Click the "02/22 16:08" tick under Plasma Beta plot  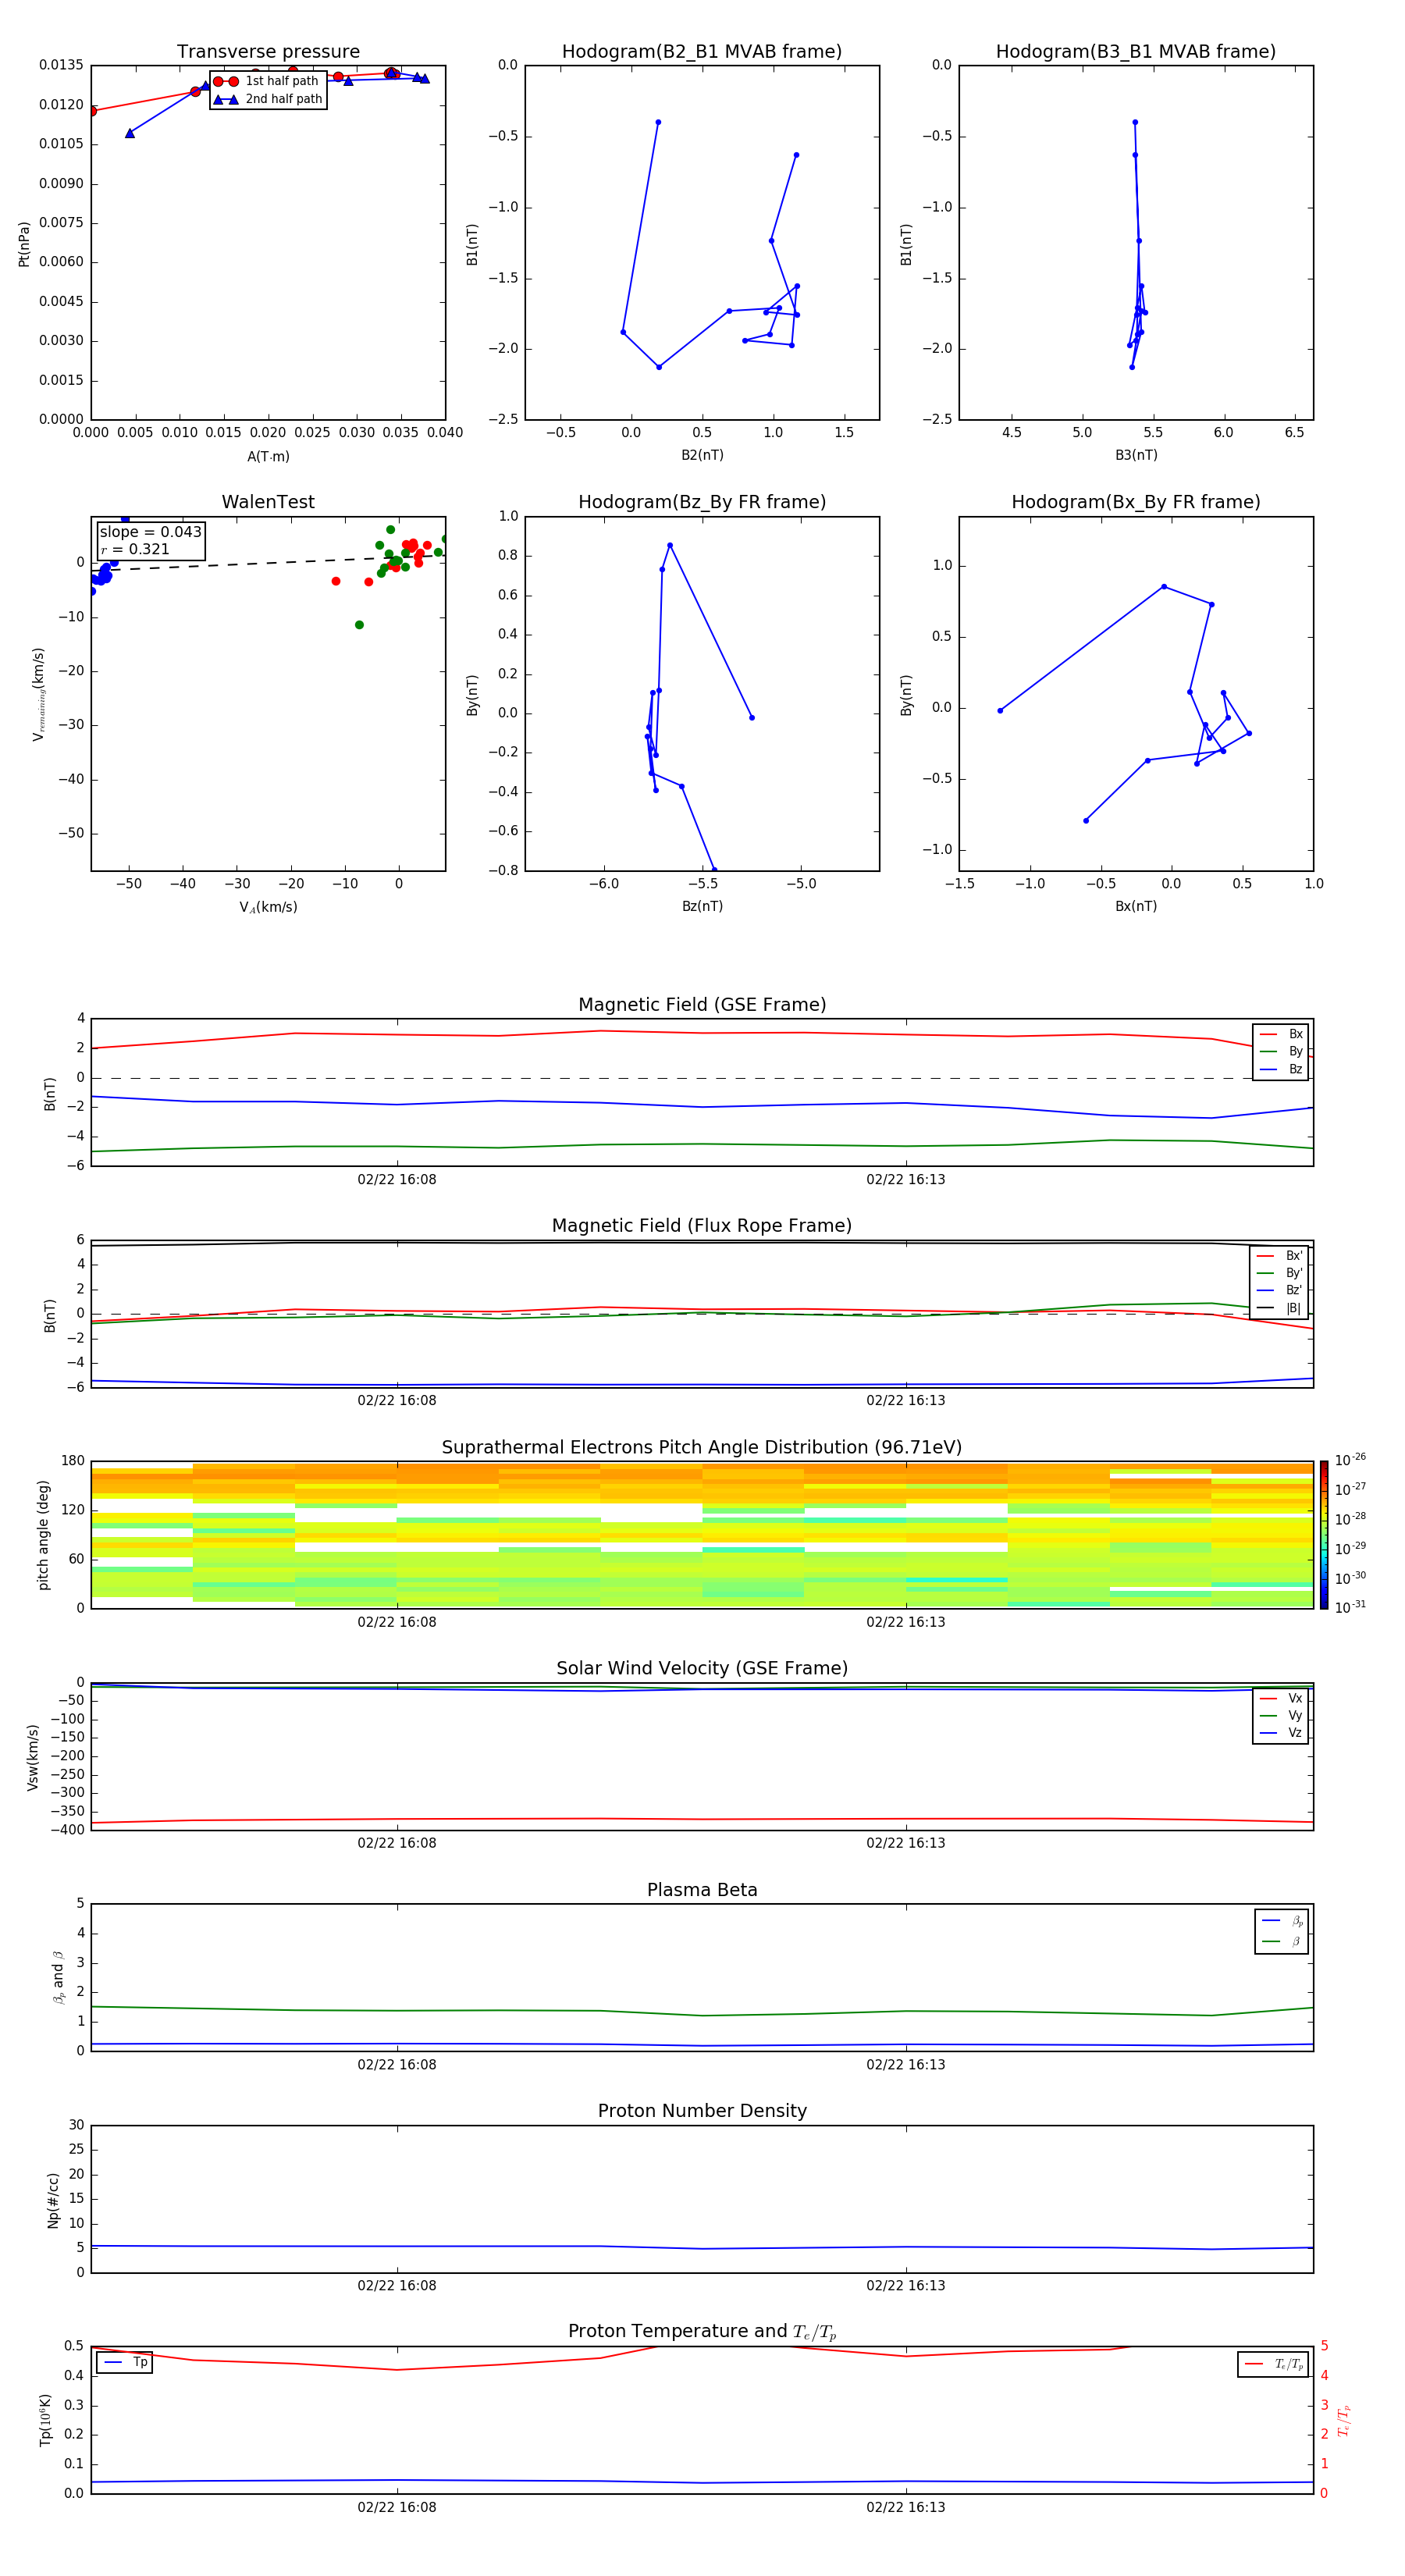click(397, 2065)
